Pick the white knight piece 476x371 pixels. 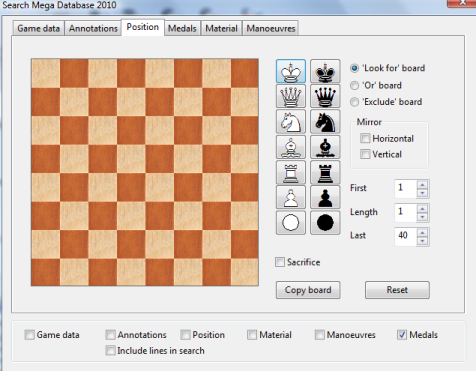click(x=291, y=122)
